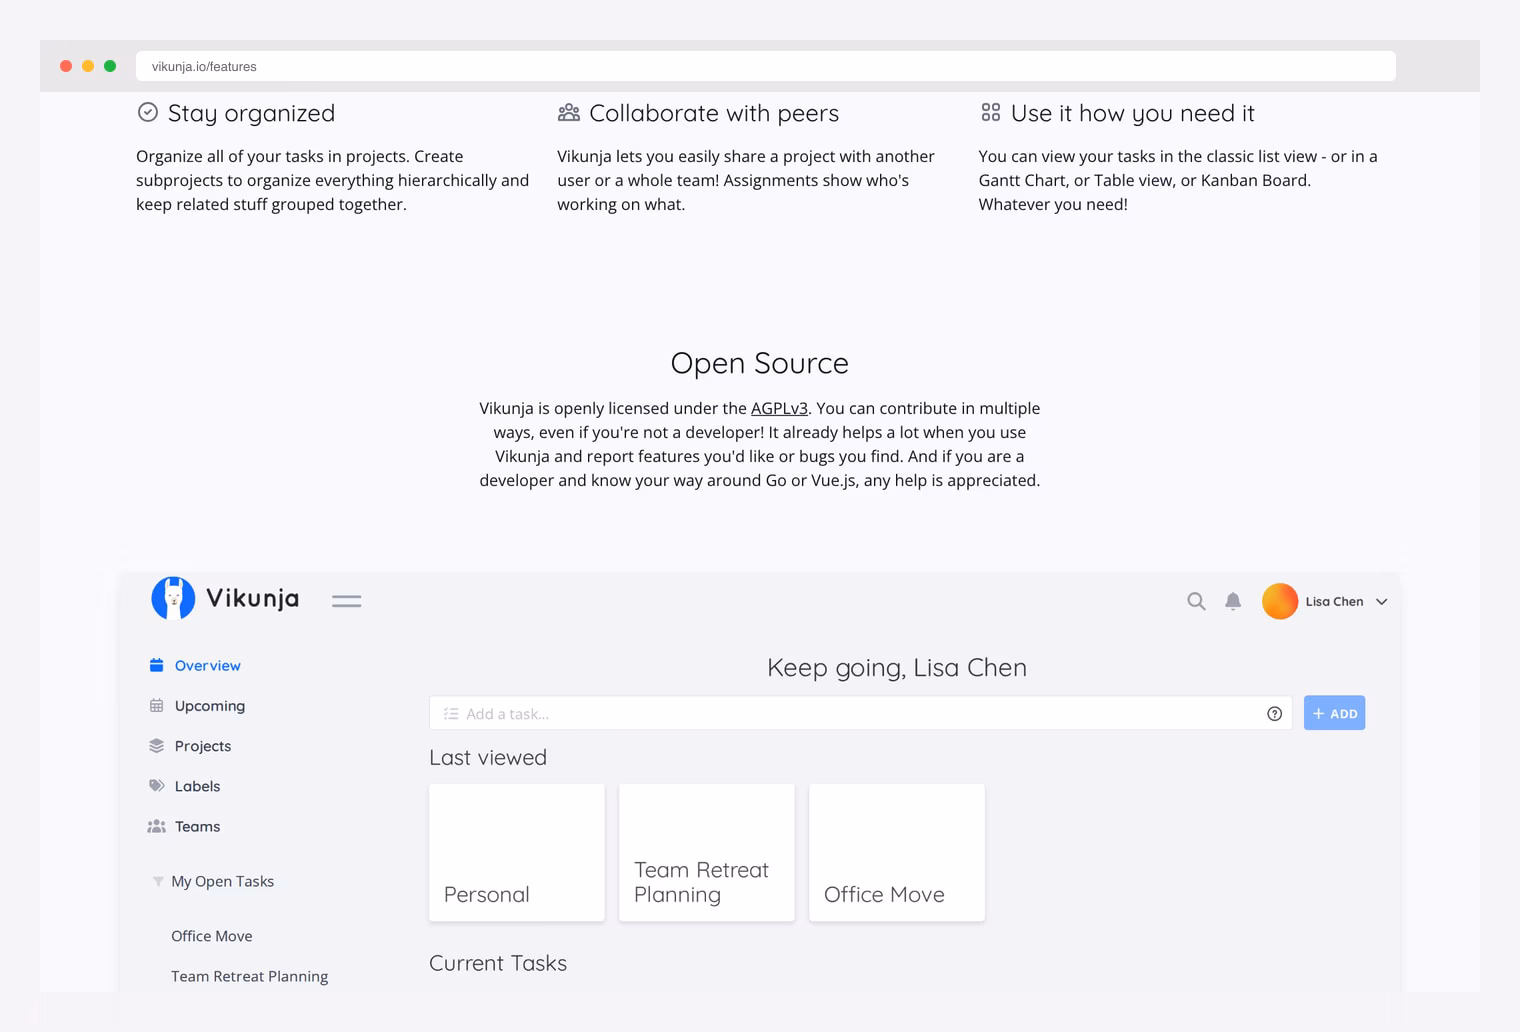Click the red window close dot
This screenshot has height=1032, width=1520.
click(x=66, y=66)
